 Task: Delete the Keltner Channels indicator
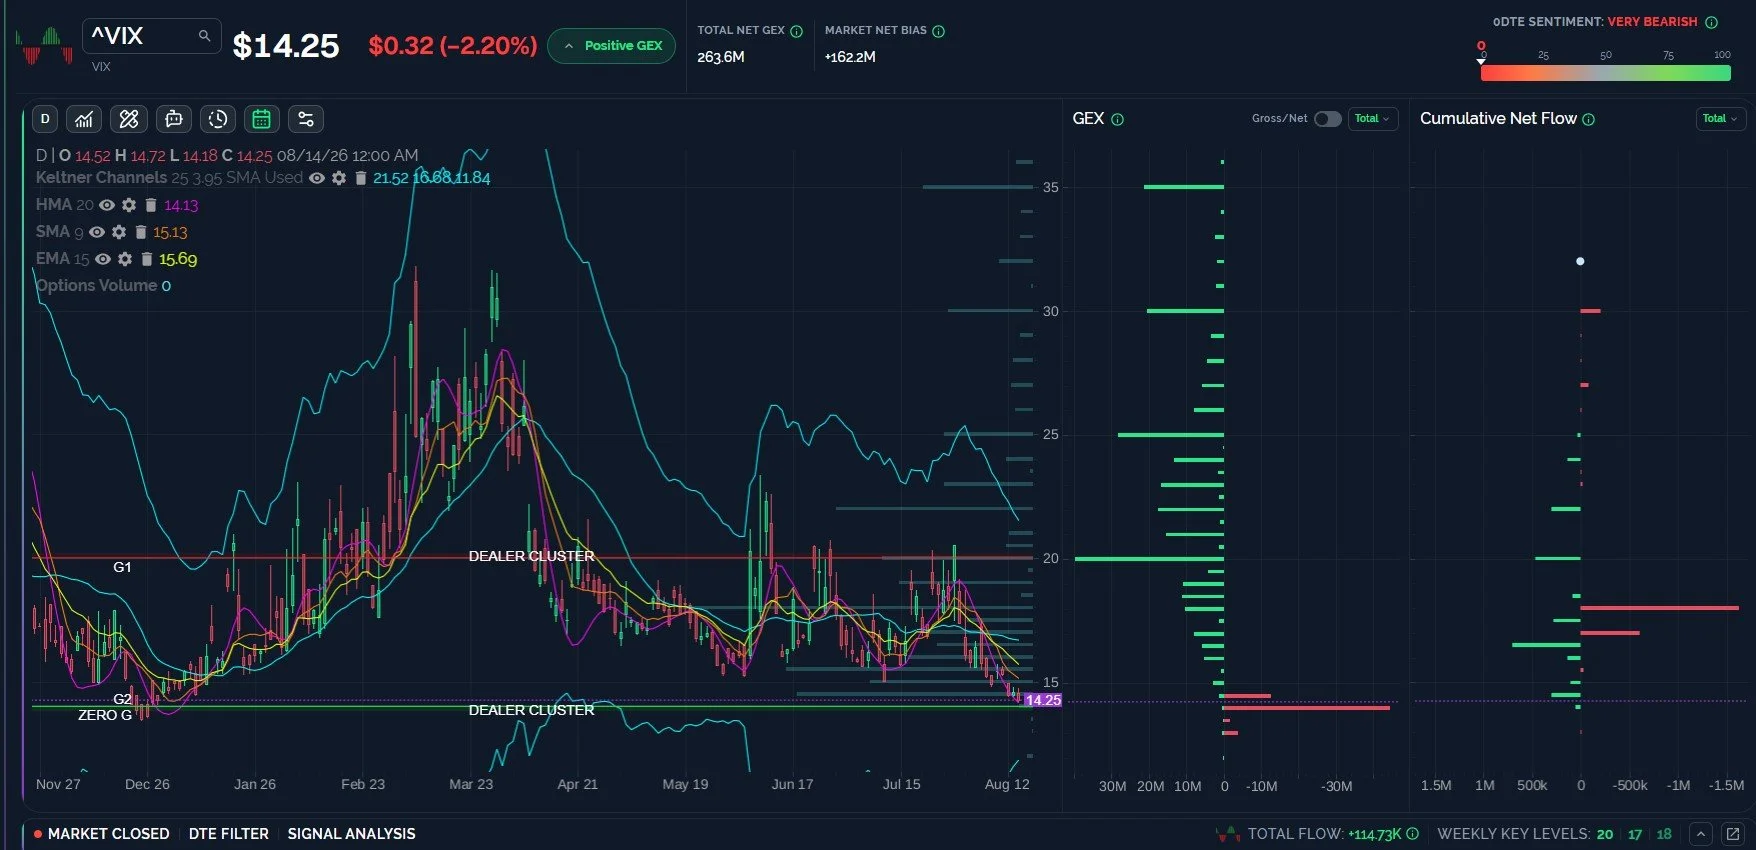tap(360, 178)
